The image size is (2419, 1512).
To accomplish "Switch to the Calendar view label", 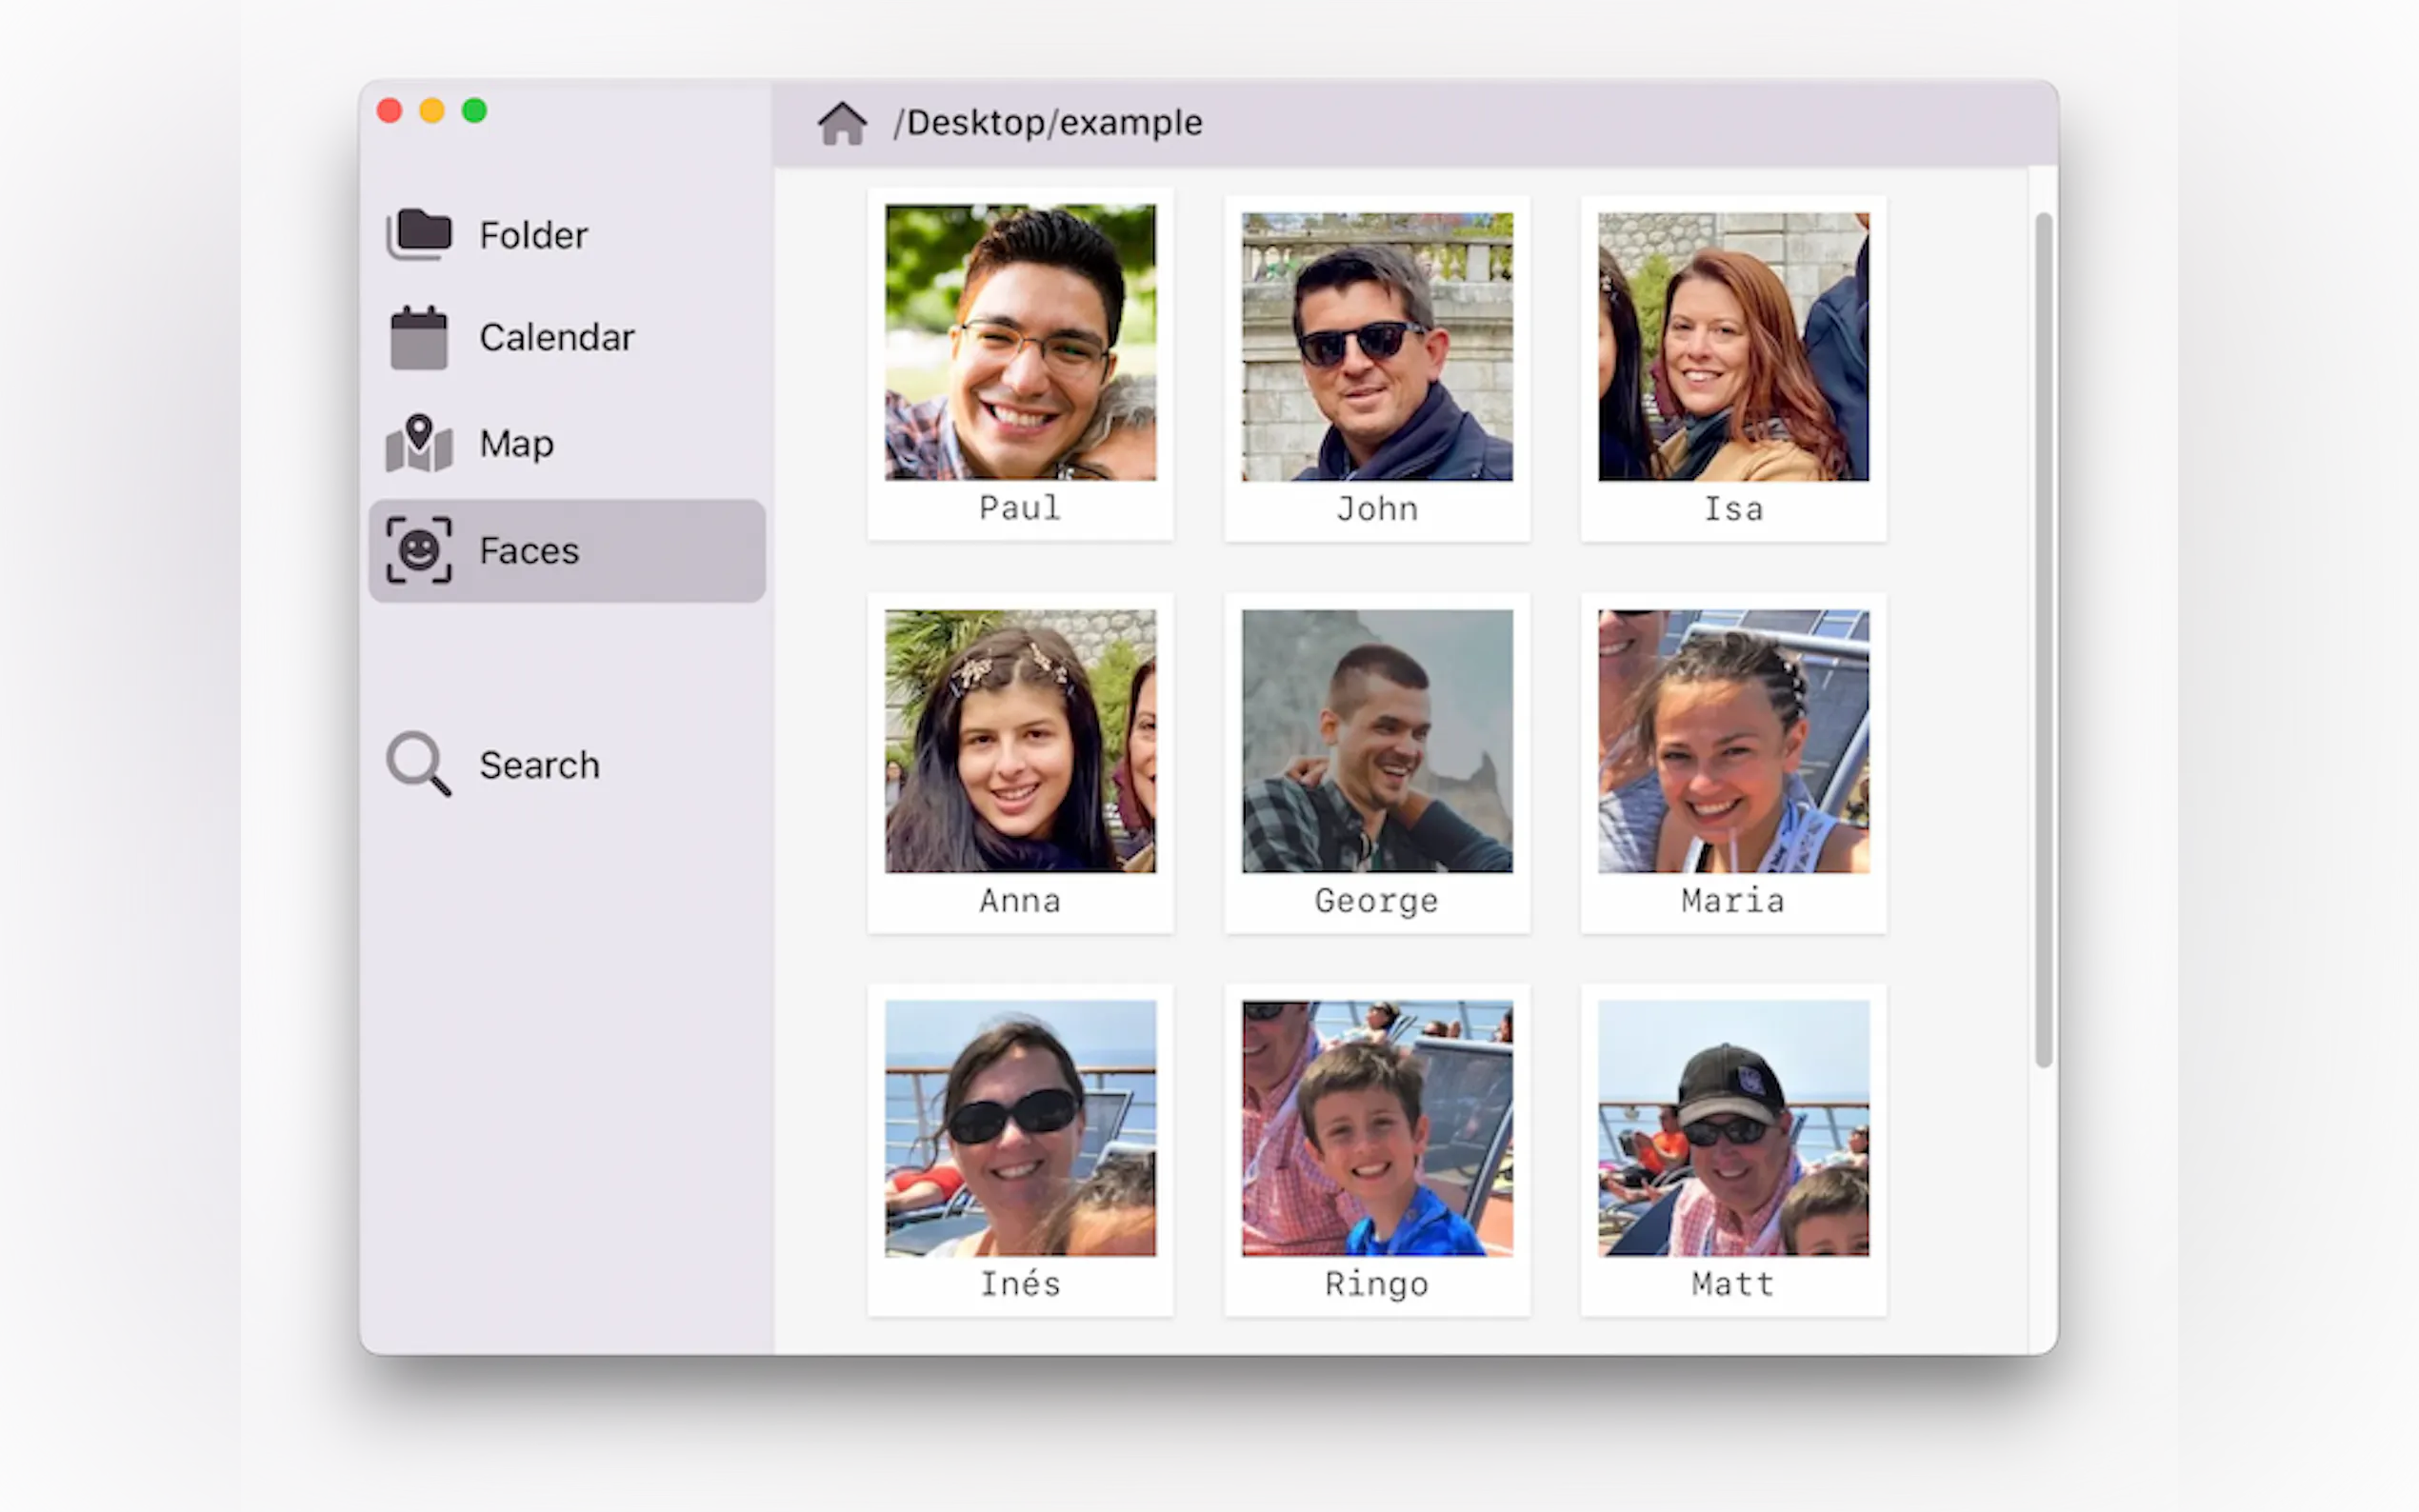I will 557,337.
